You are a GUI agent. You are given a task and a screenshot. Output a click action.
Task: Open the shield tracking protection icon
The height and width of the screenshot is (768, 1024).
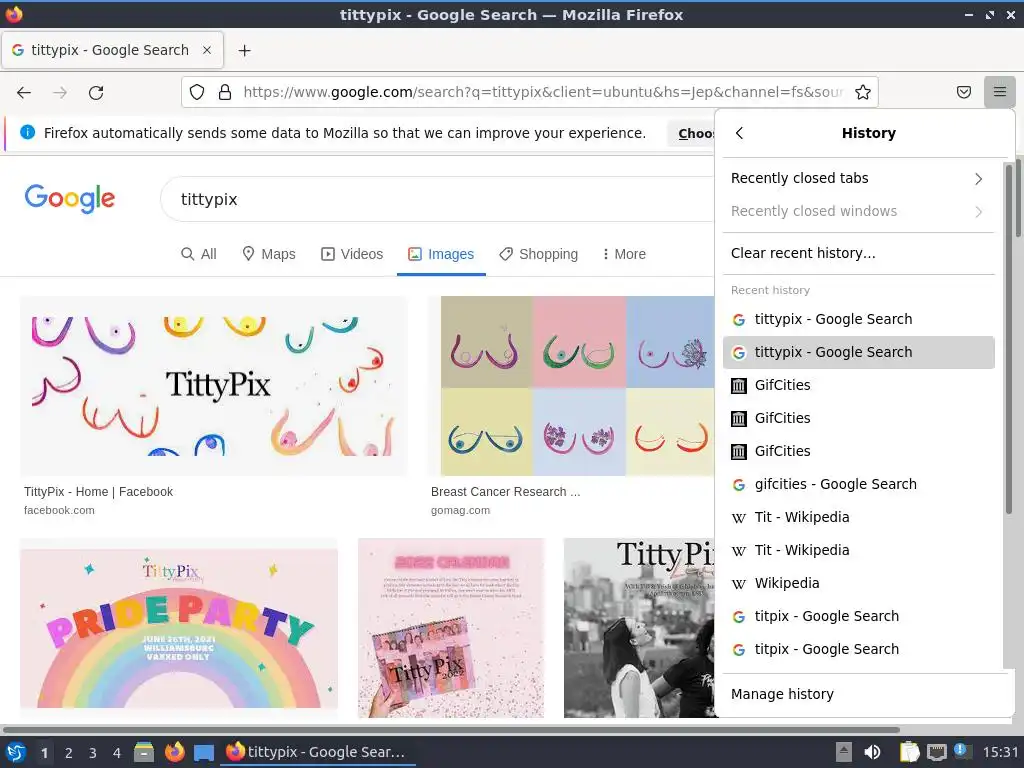coord(197,92)
